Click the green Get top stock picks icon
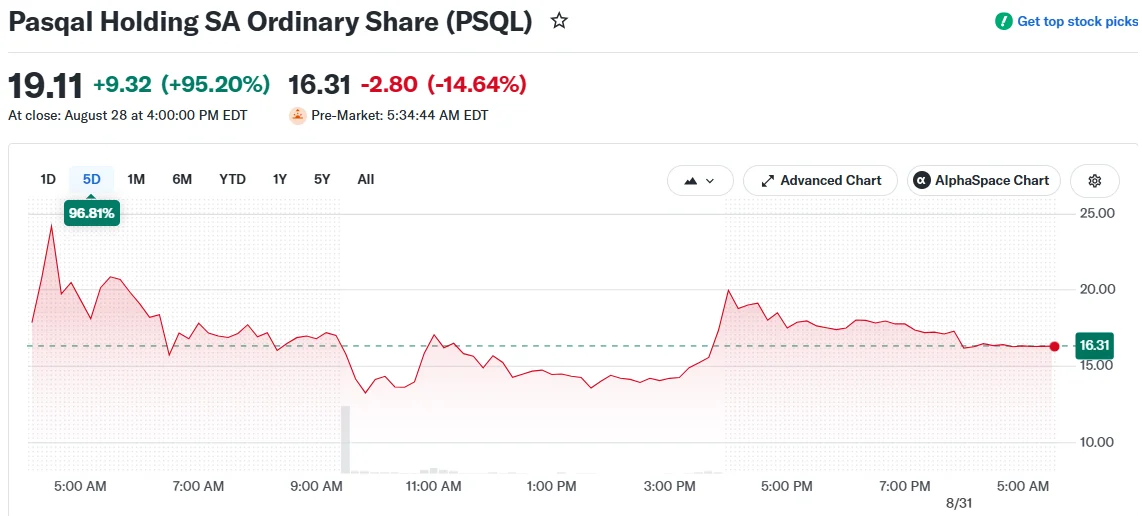Image resolution: width=1142 pixels, height=516 pixels. pos(1004,21)
